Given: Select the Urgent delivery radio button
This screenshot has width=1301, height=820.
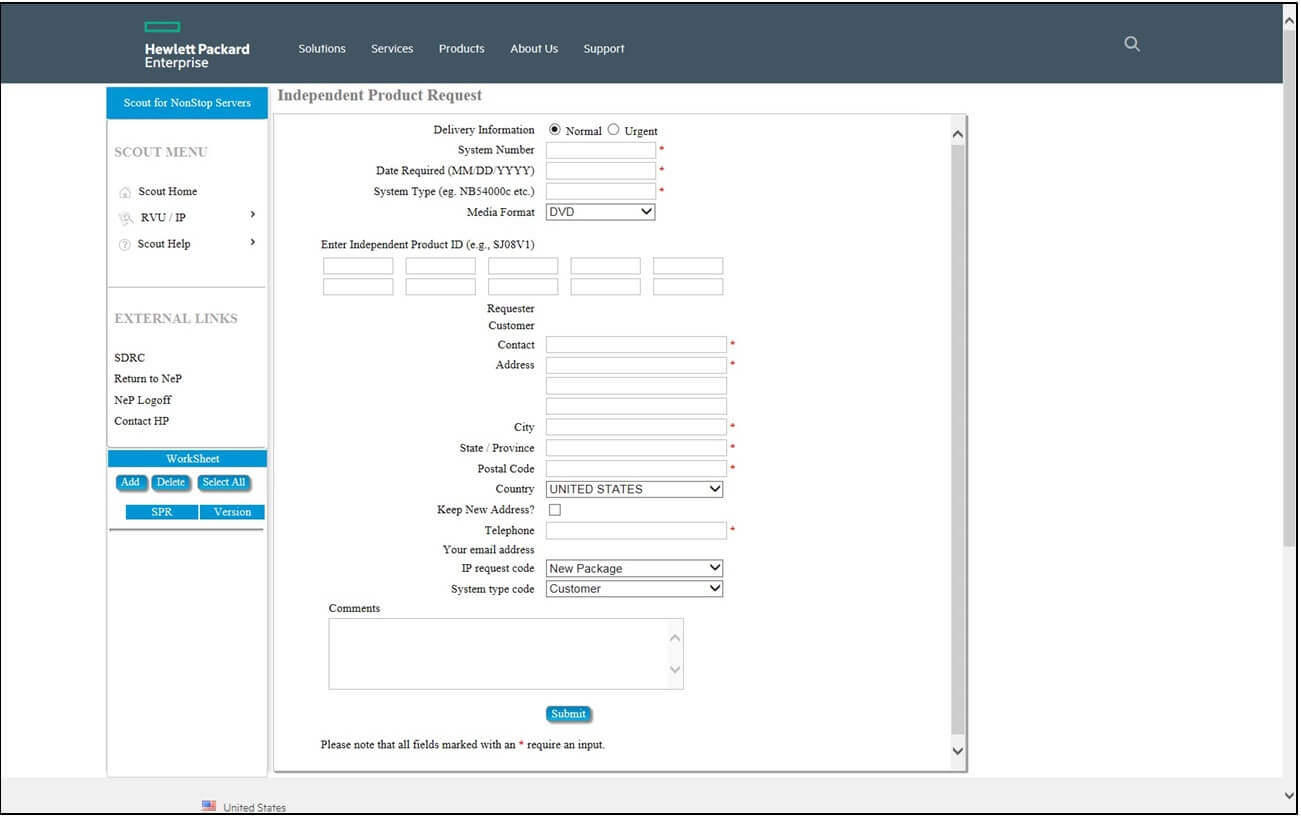Looking at the screenshot, I should 614,130.
